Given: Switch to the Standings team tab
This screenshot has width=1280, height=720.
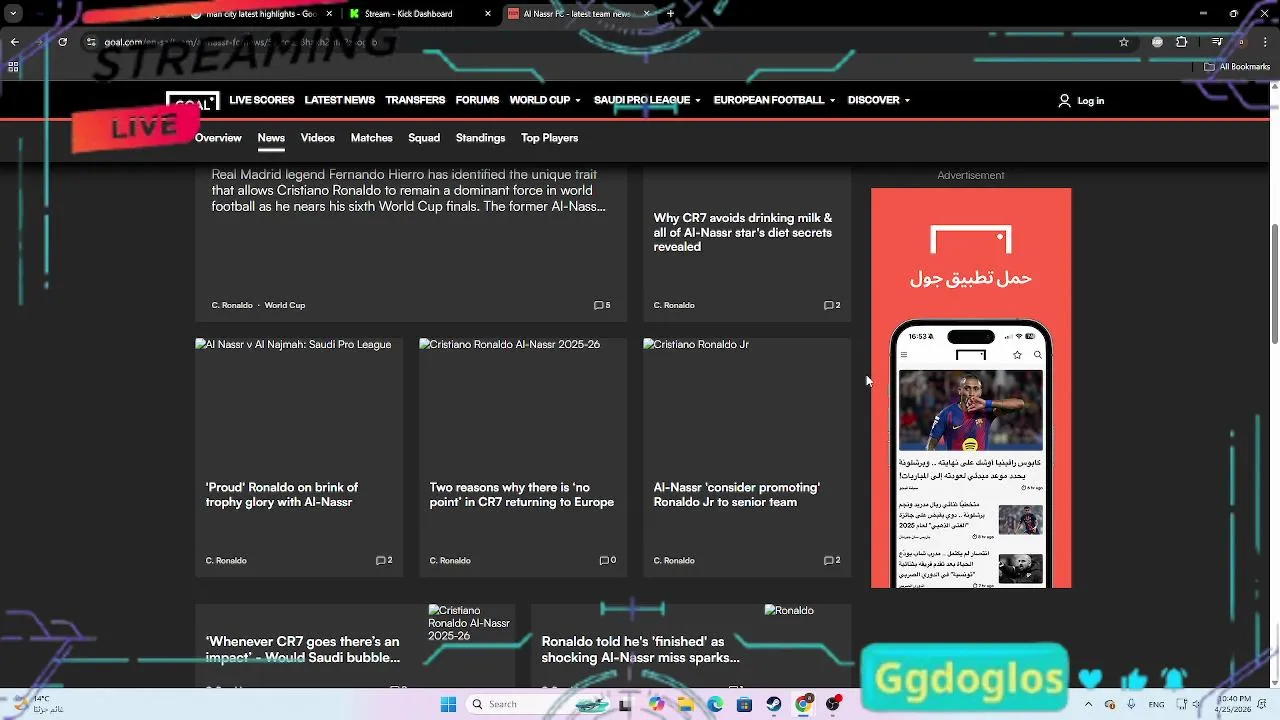Looking at the screenshot, I should click(x=480, y=138).
